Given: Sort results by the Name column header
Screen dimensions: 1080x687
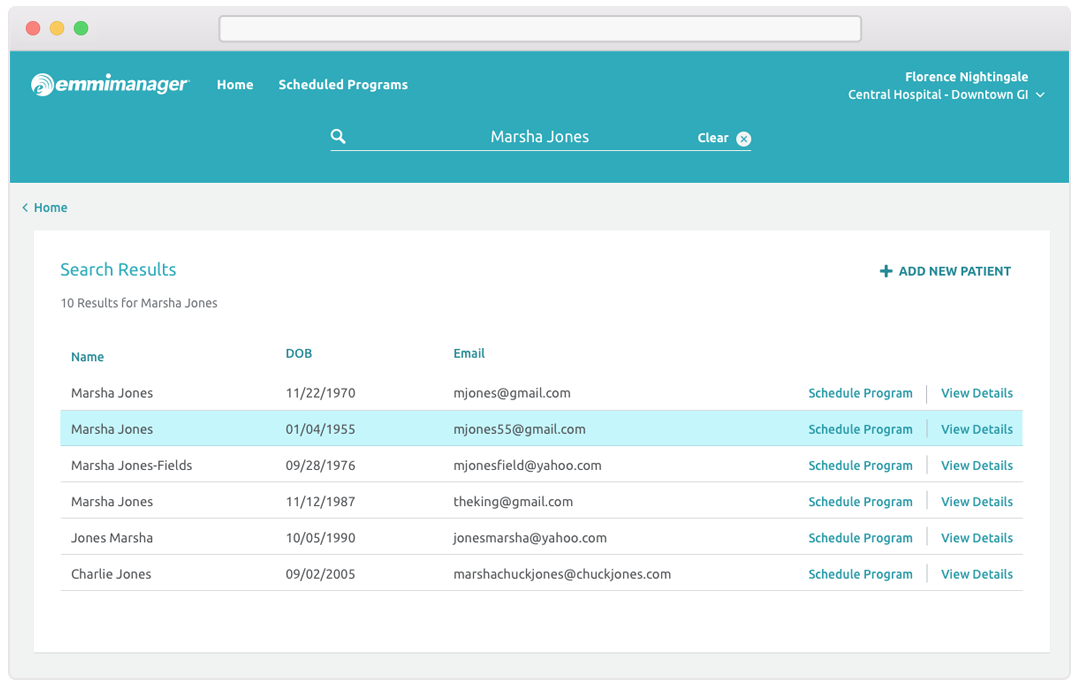Looking at the screenshot, I should 87,357.
